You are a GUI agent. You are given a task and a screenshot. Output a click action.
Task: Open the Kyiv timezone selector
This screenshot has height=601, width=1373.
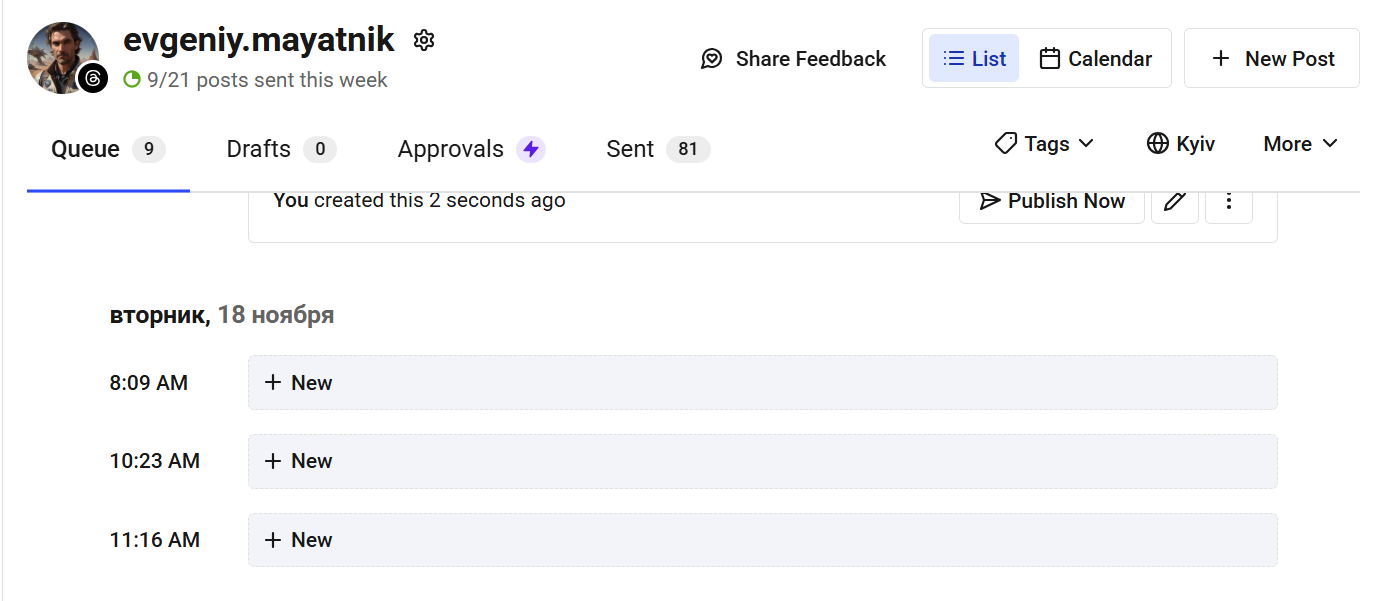pos(1195,144)
